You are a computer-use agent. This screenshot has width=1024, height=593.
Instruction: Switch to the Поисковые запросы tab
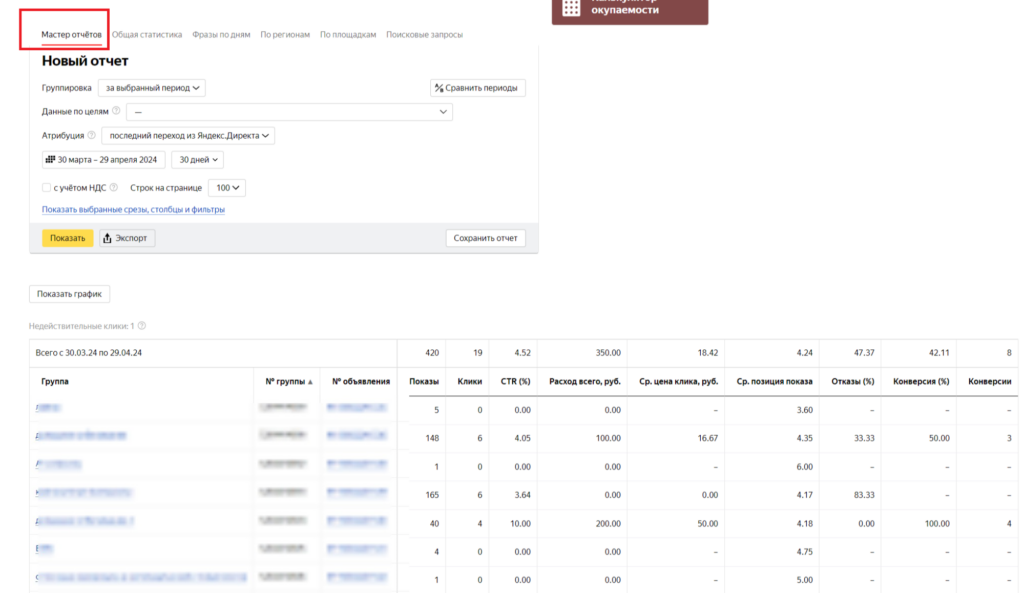424,35
